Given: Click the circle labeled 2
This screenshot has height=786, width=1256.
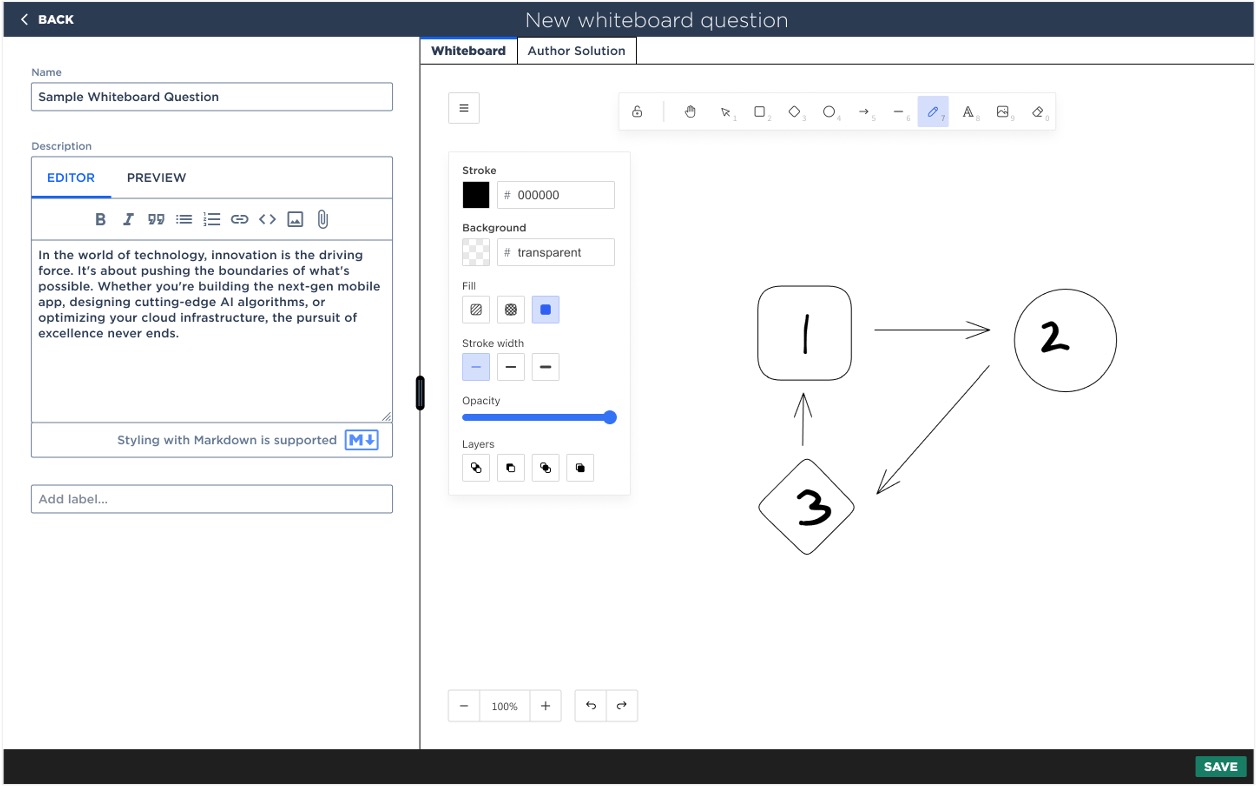Looking at the screenshot, I should 1065,340.
